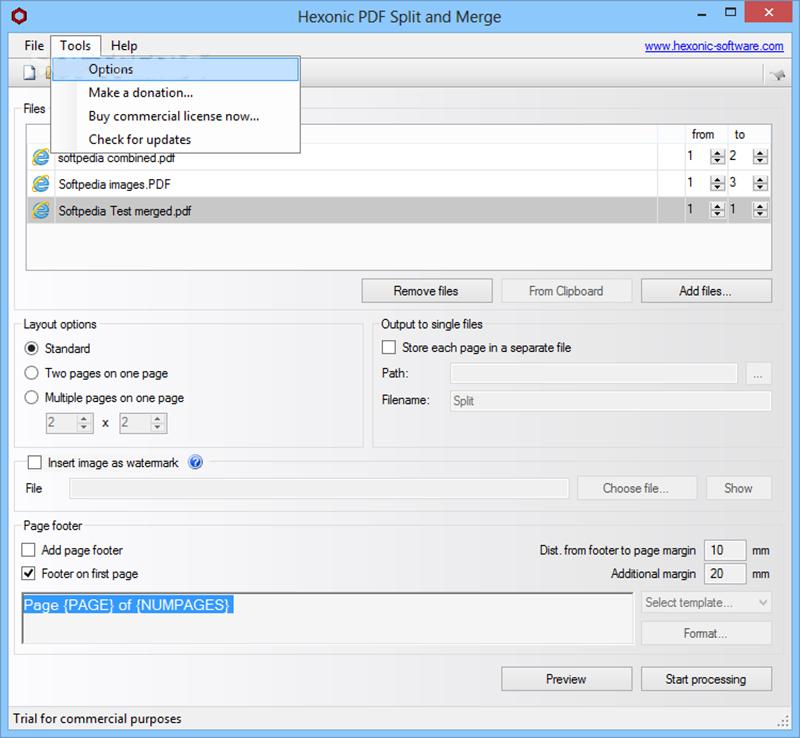Choose Options from the Tools menu

tap(110, 69)
